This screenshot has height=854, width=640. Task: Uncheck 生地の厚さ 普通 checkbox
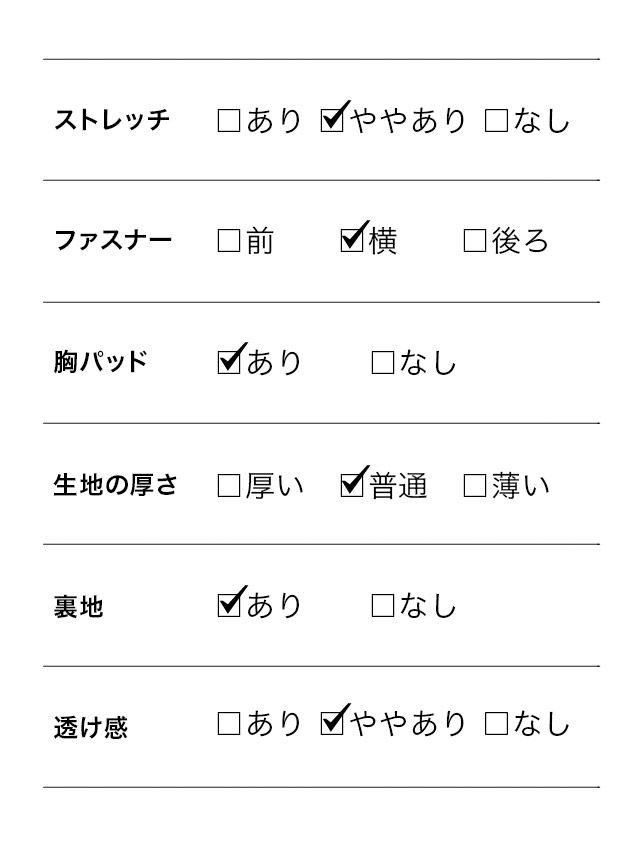[x=352, y=486]
